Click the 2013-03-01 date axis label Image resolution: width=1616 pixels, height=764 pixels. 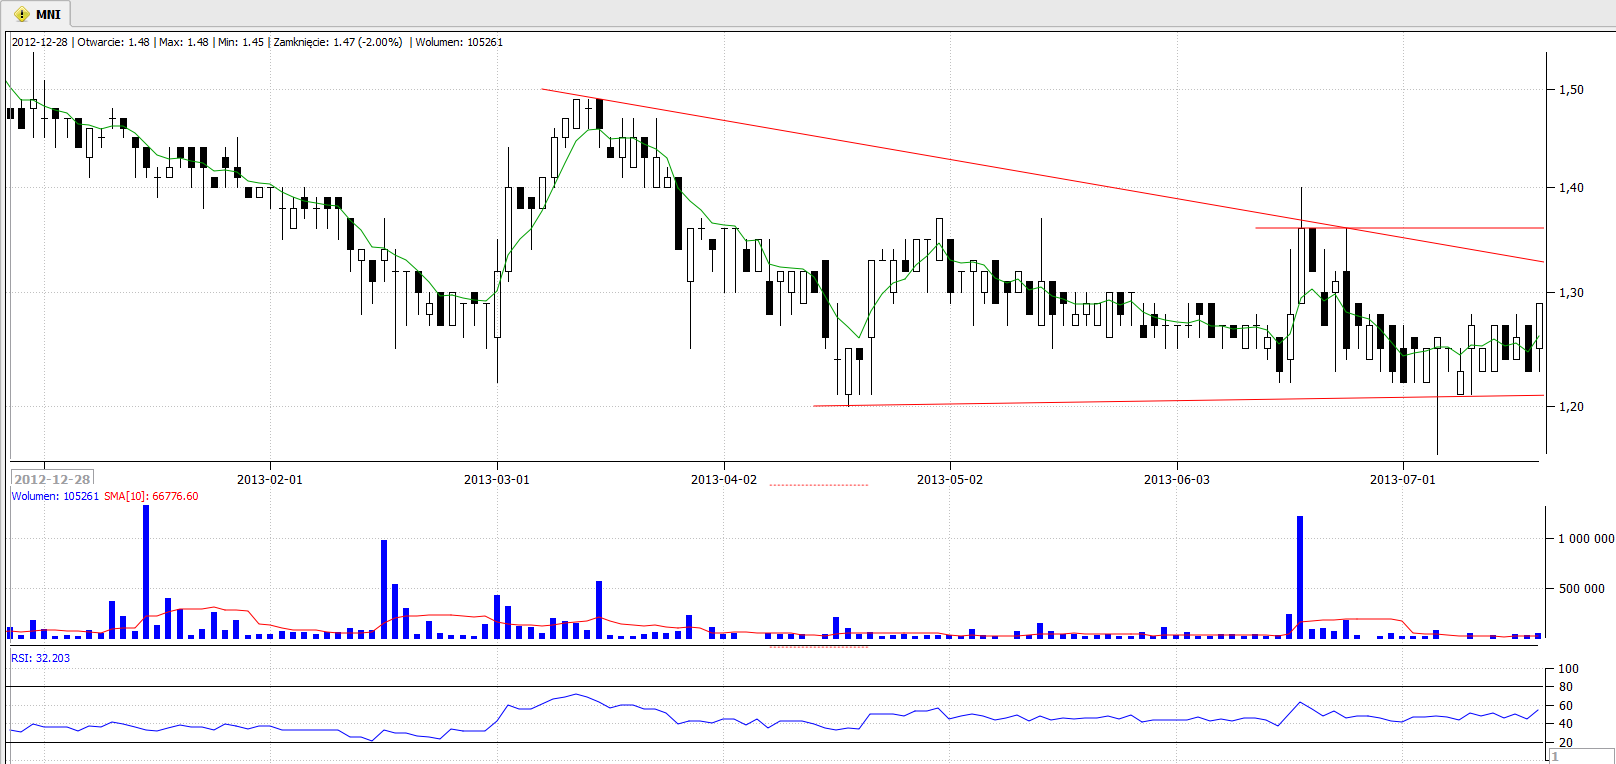pos(496,480)
